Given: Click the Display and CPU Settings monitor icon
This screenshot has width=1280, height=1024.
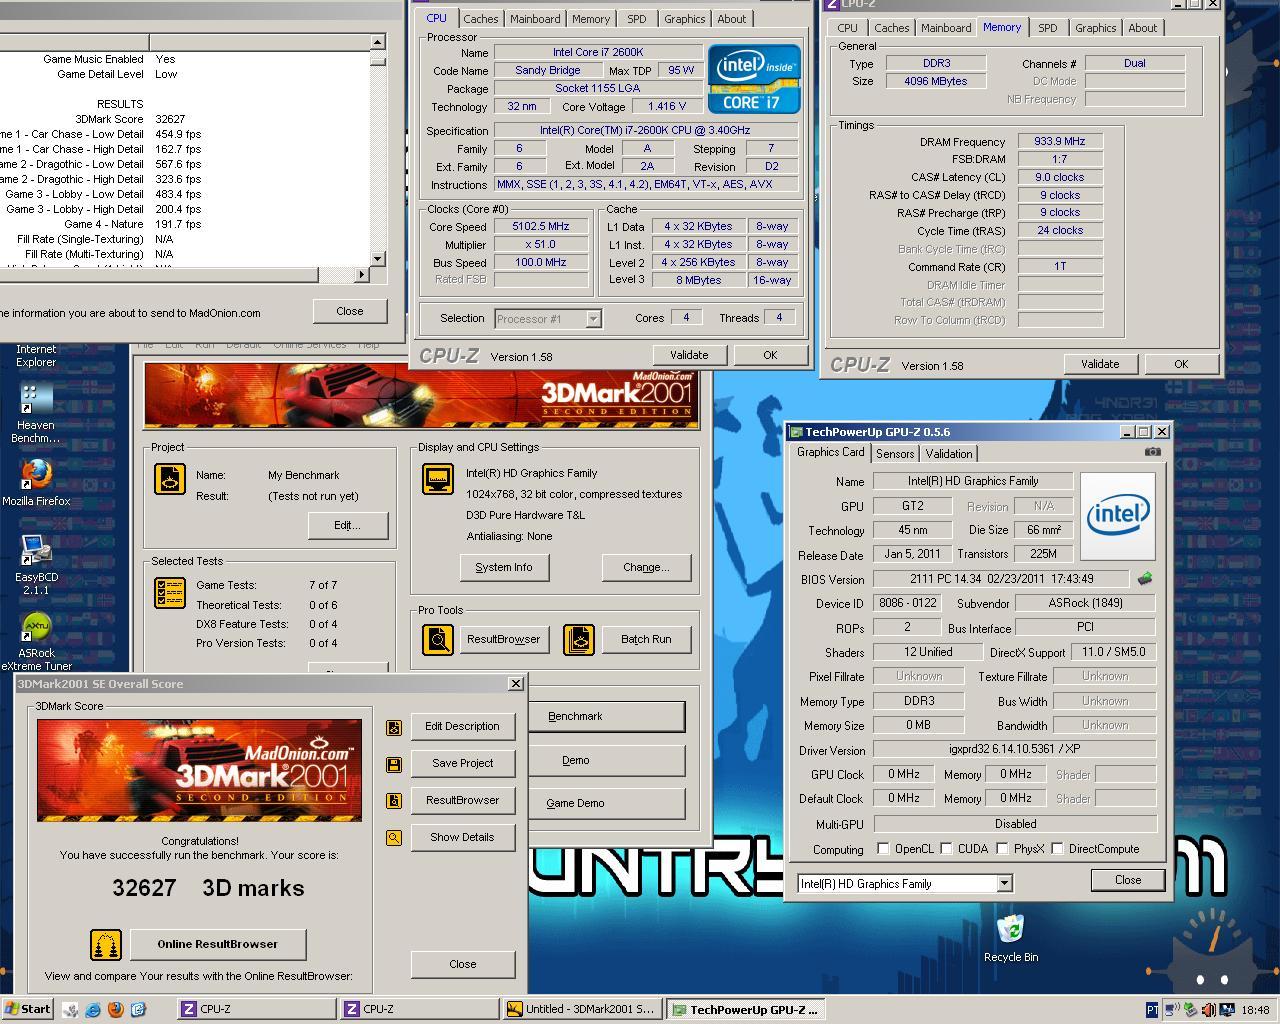Looking at the screenshot, I should [438, 479].
